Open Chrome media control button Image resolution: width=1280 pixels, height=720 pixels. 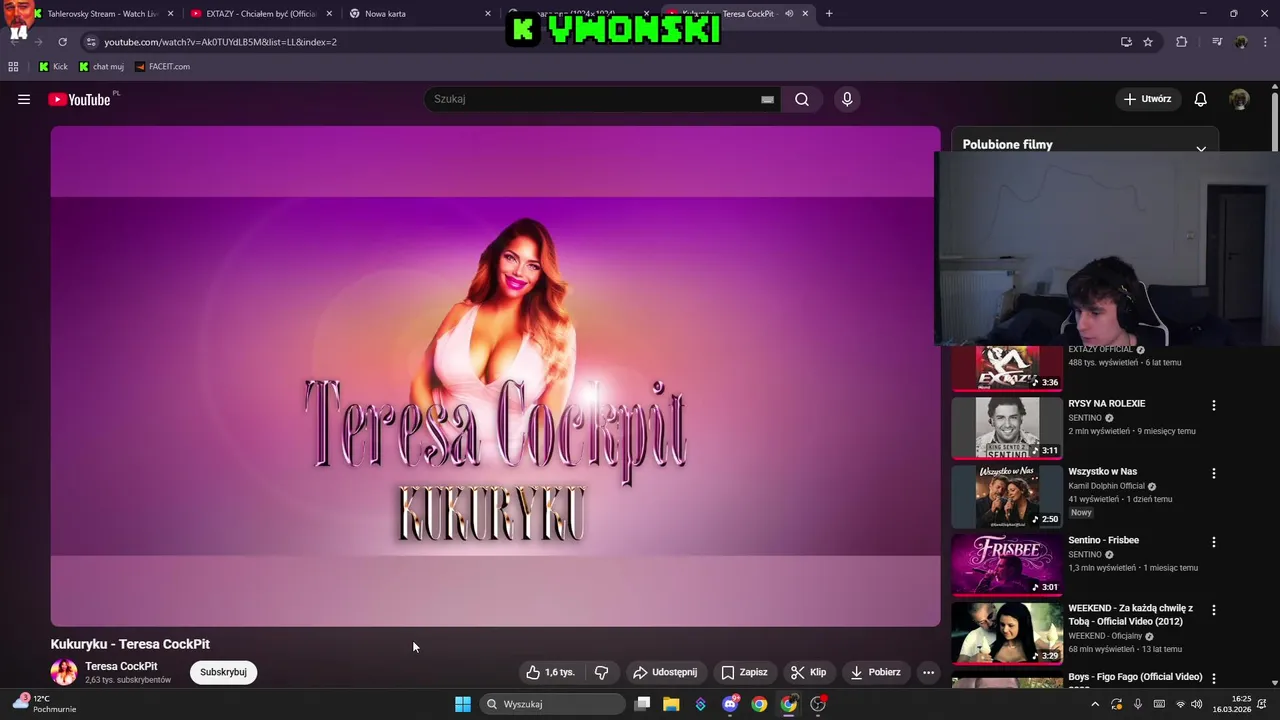1217,42
